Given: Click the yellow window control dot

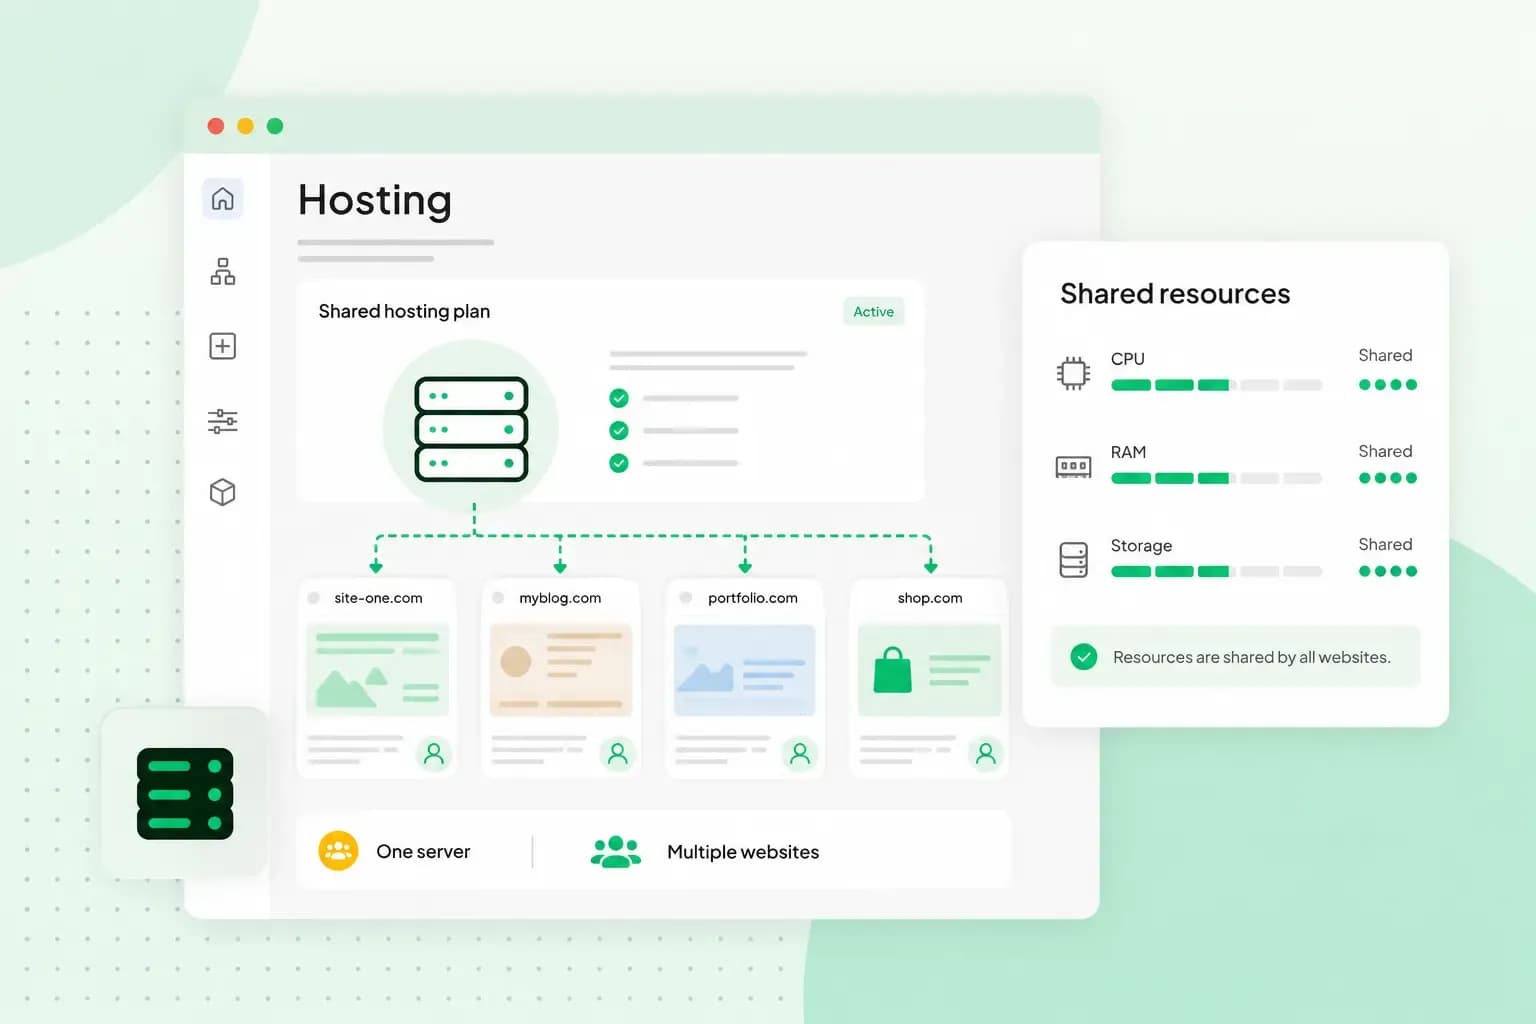Looking at the screenshot, I should point(245,126).
